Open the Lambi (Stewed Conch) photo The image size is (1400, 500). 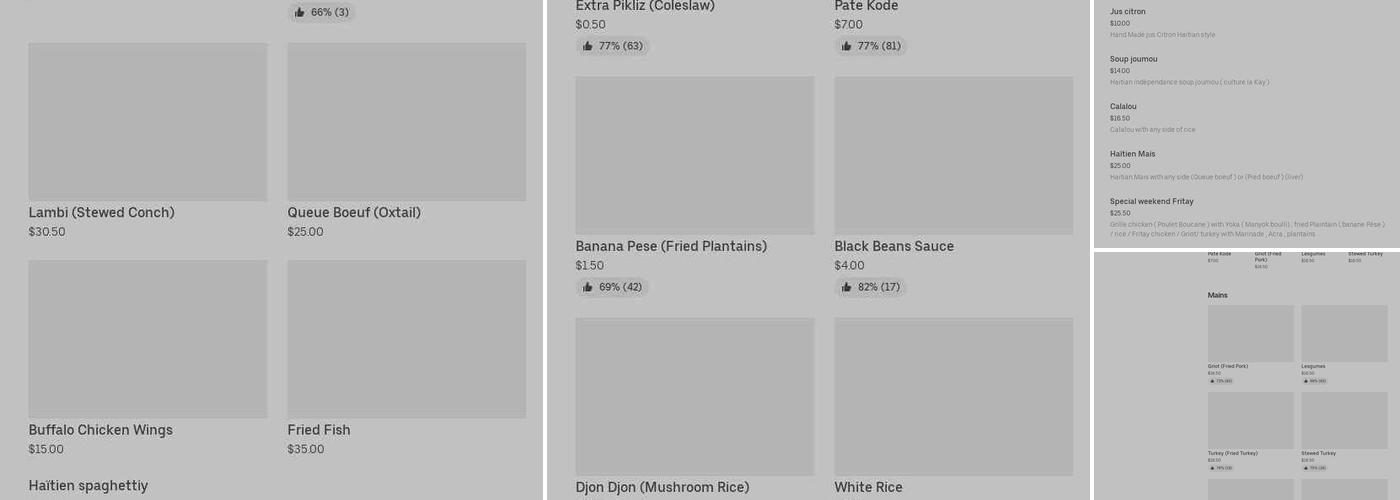pyautogui.click(x=148, y=121)
